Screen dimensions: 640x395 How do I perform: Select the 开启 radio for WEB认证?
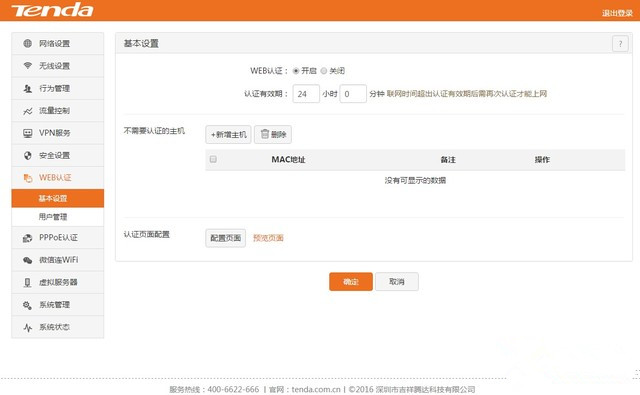(x=296, y=71)
